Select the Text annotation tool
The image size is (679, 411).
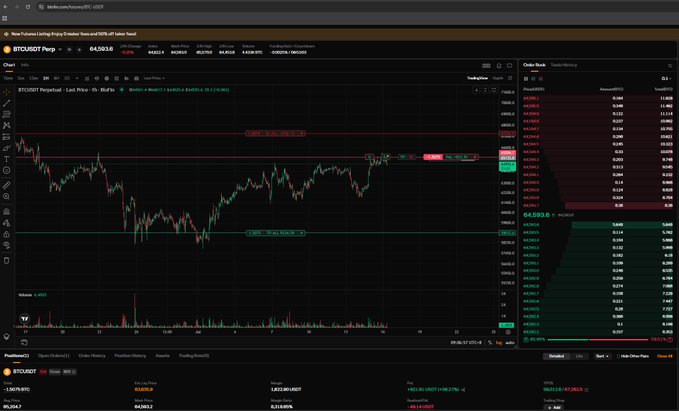[x=6, y=159]
